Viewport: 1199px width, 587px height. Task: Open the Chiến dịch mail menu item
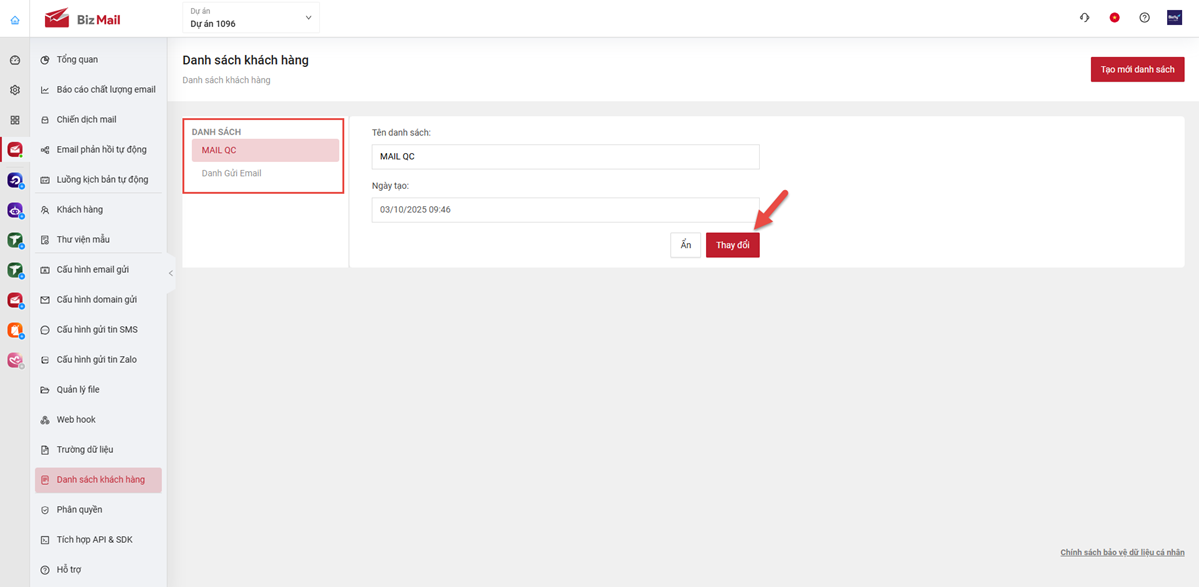(86, 120)
